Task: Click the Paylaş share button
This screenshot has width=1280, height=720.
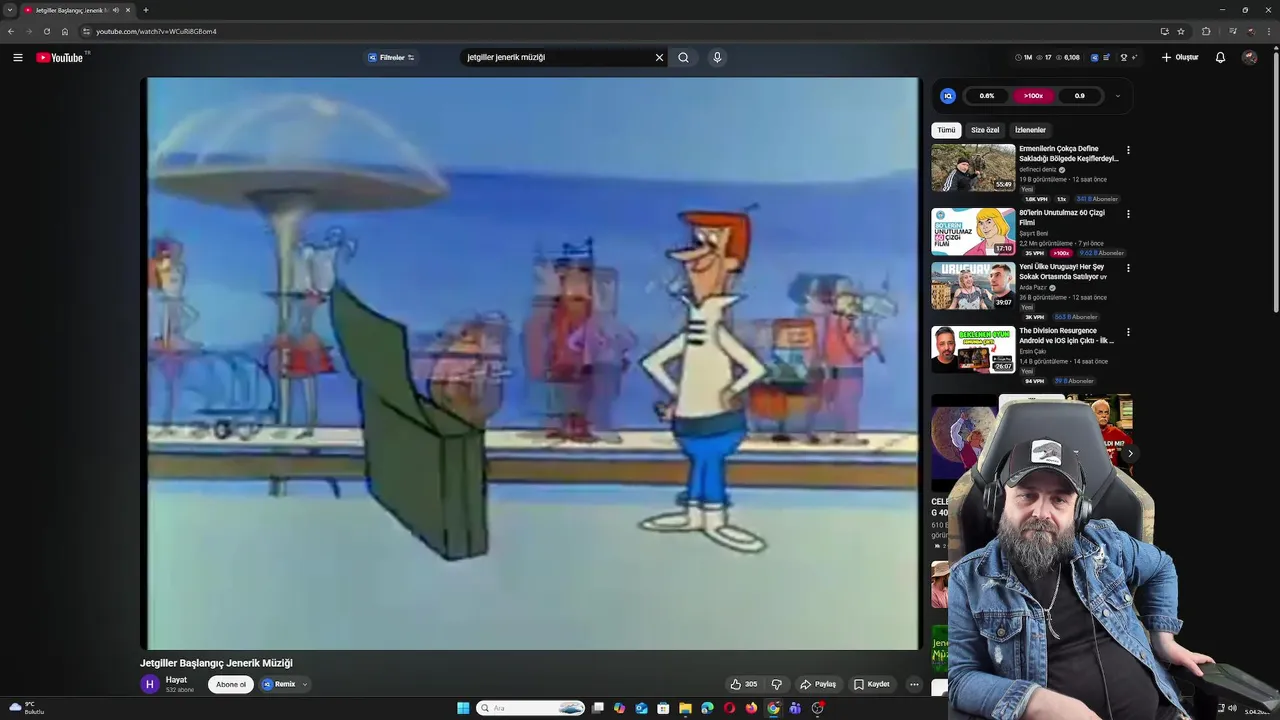Action: [x=818, y=684]
